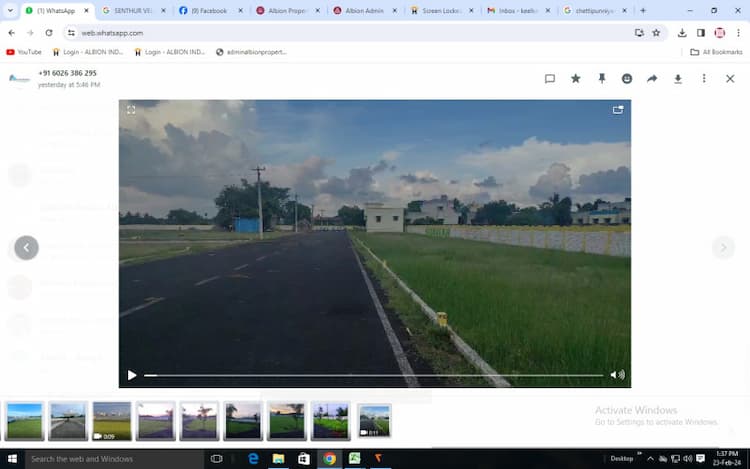Click Search the web and Windows box
The image size is (750, 469).
(x=114, y=459)
